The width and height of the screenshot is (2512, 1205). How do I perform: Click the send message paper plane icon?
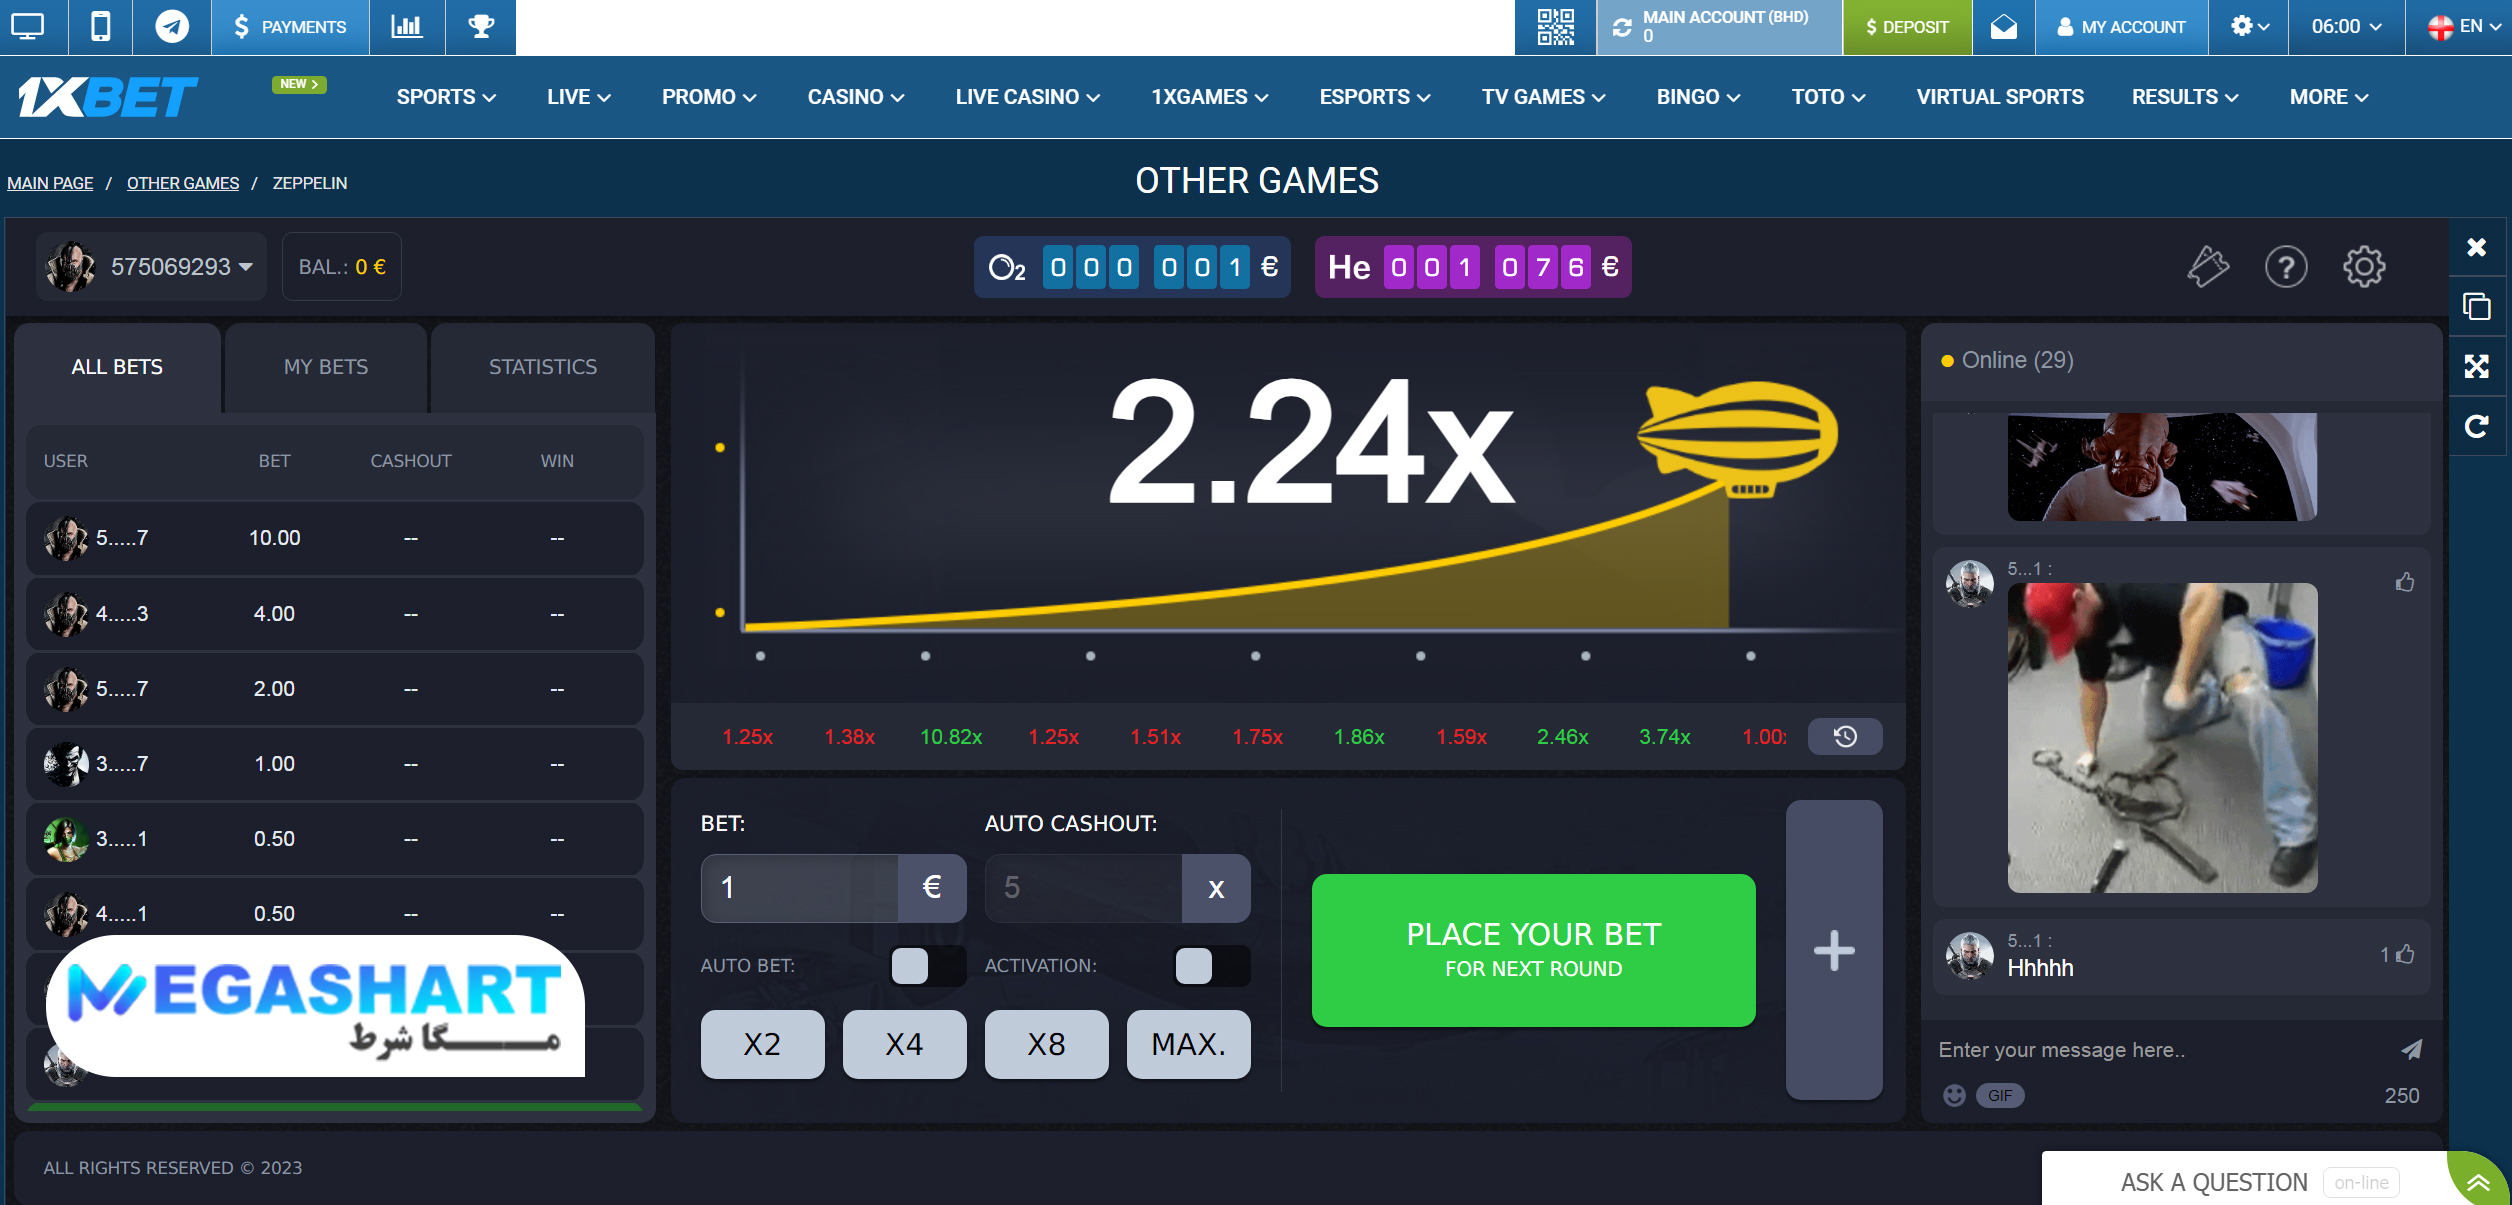point(2411,1049)
